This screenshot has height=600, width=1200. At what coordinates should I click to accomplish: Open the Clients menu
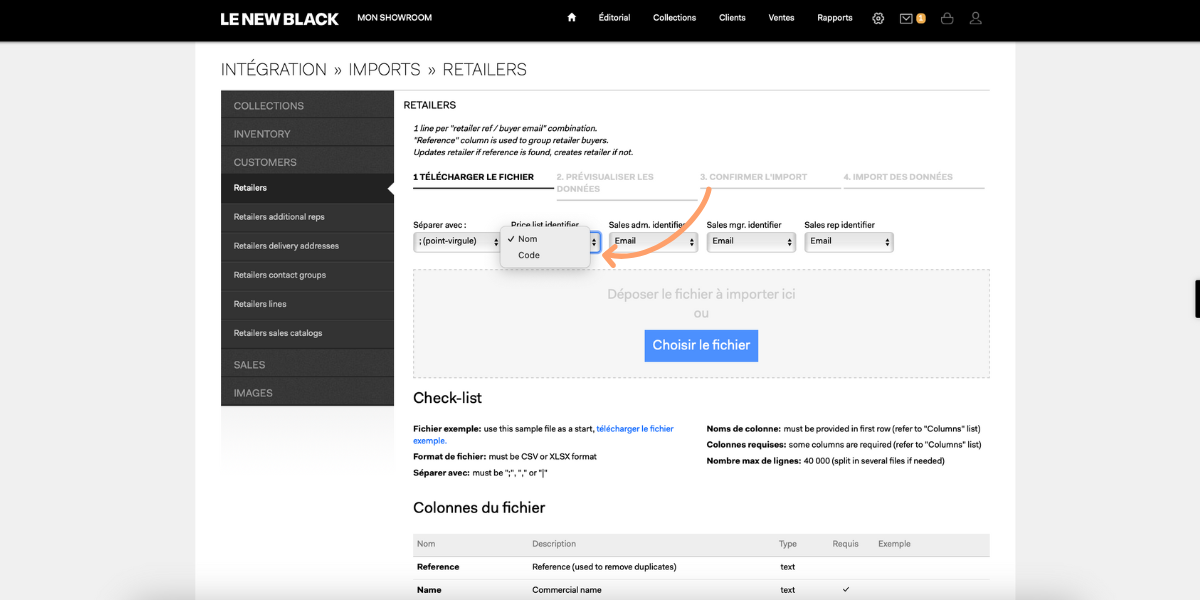click(732, 18)
